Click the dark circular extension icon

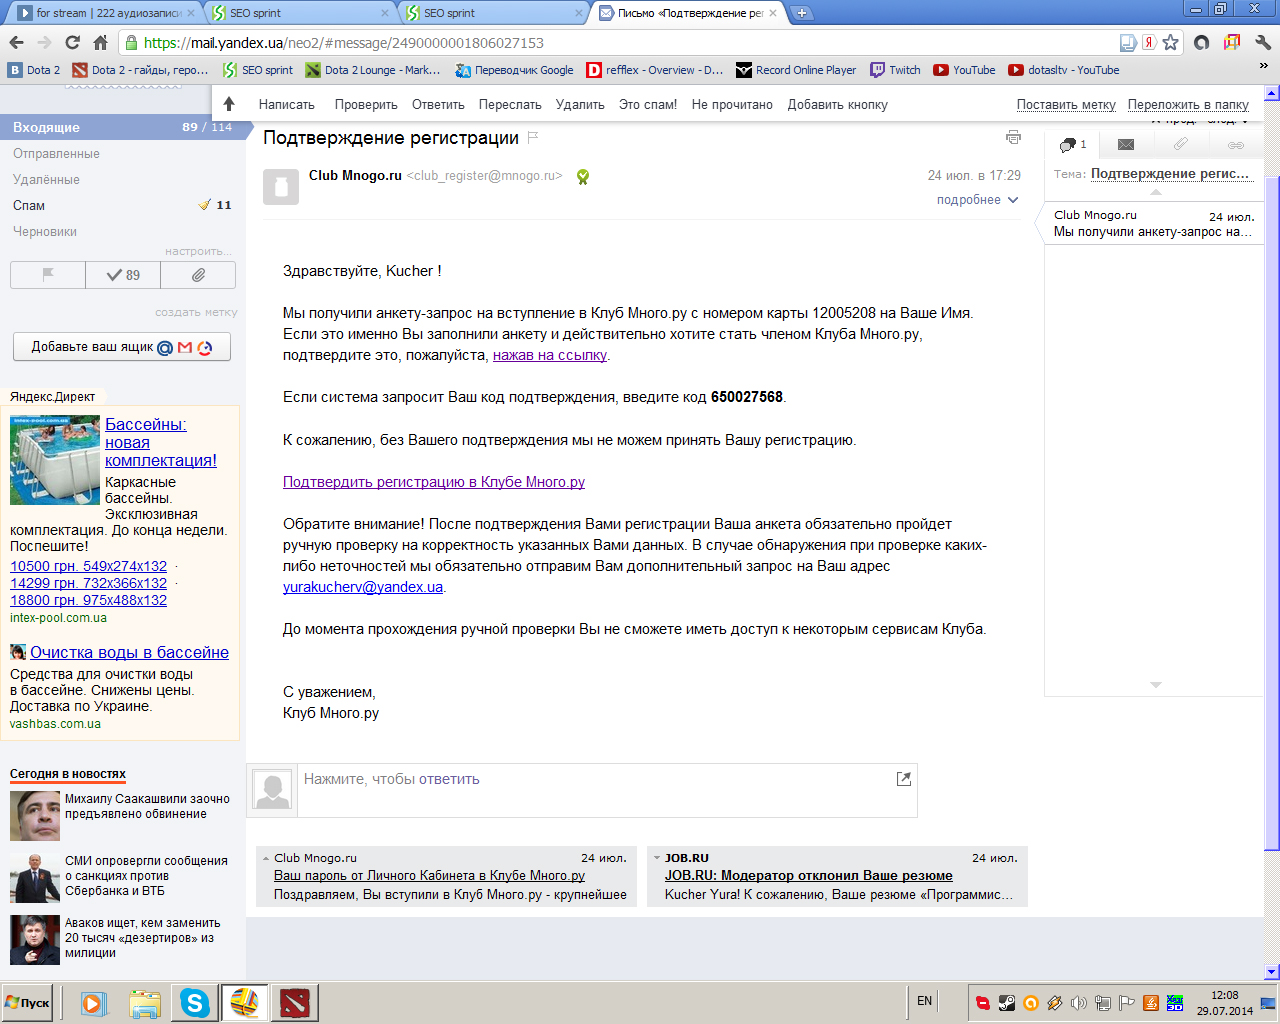coord(1202,42)
